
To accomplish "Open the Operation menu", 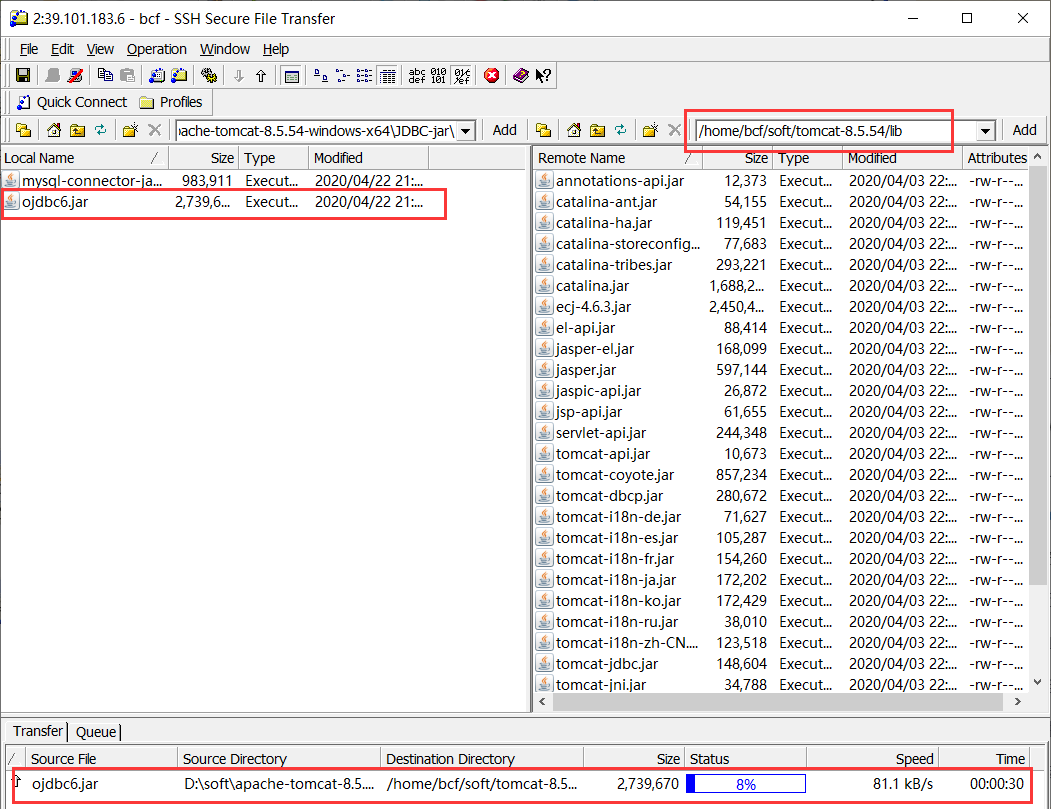I will point(156,49).
